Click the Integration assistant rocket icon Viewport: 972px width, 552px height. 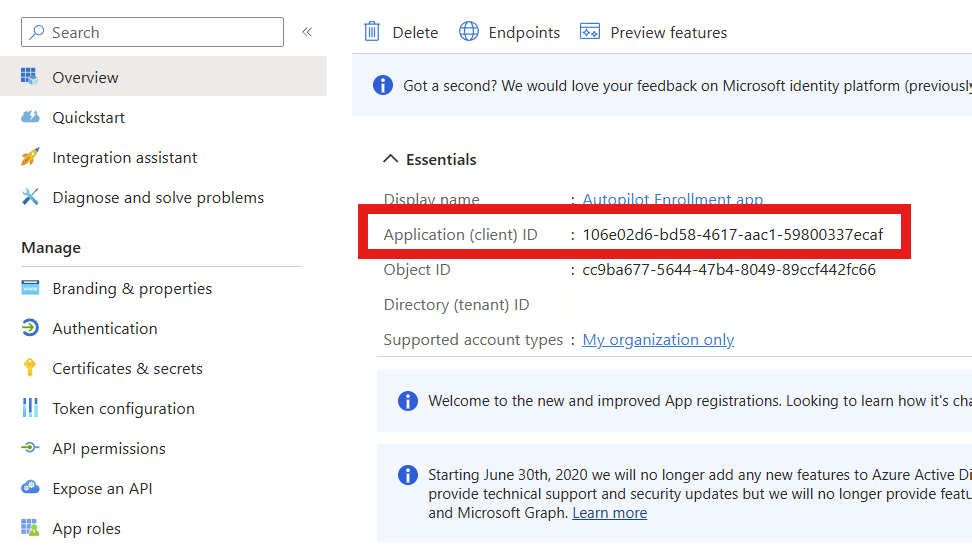(x=30, y=158)
